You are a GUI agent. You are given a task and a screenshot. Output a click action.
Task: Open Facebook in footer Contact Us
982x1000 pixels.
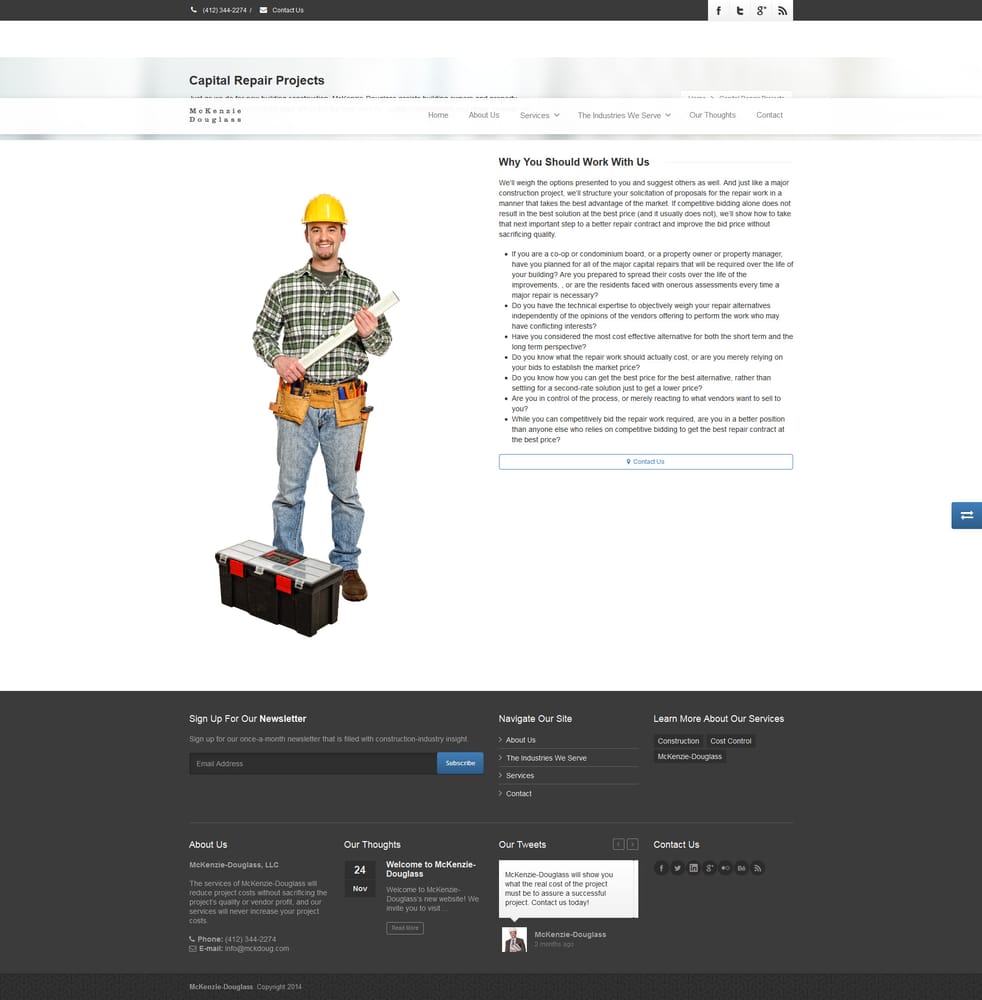tap(661, 868)
